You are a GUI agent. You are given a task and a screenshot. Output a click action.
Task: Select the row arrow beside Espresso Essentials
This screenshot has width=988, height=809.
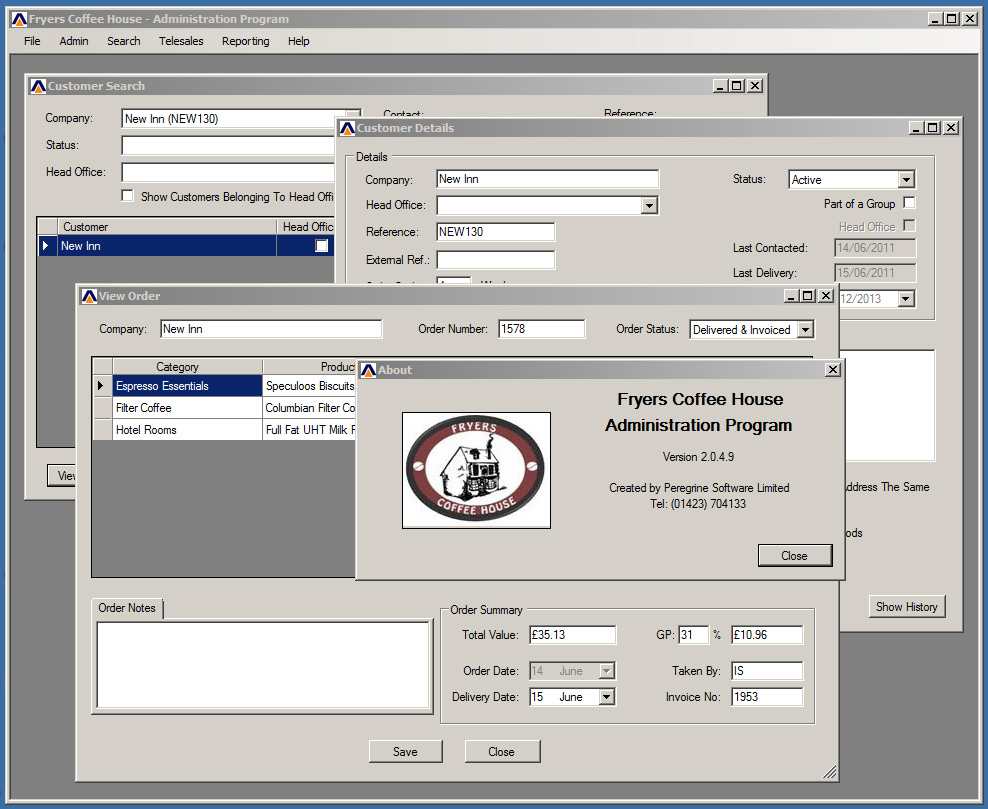pyautogui.click(x=101, y=386)
